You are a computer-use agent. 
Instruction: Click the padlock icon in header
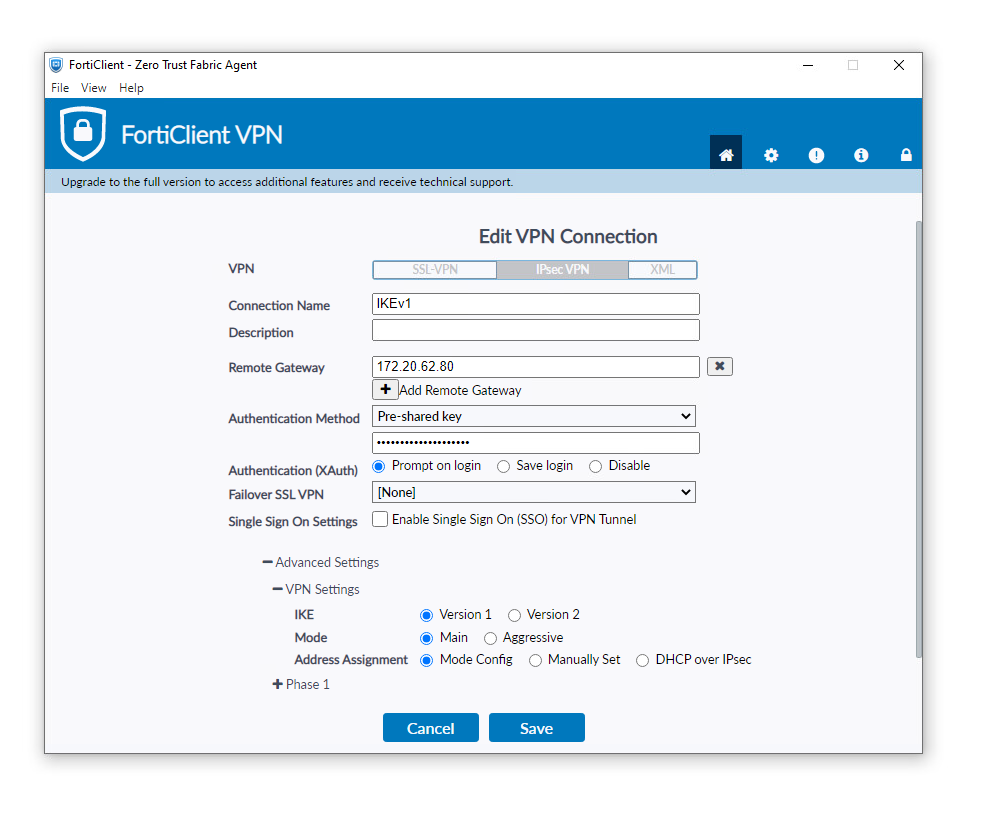point(906,155)
